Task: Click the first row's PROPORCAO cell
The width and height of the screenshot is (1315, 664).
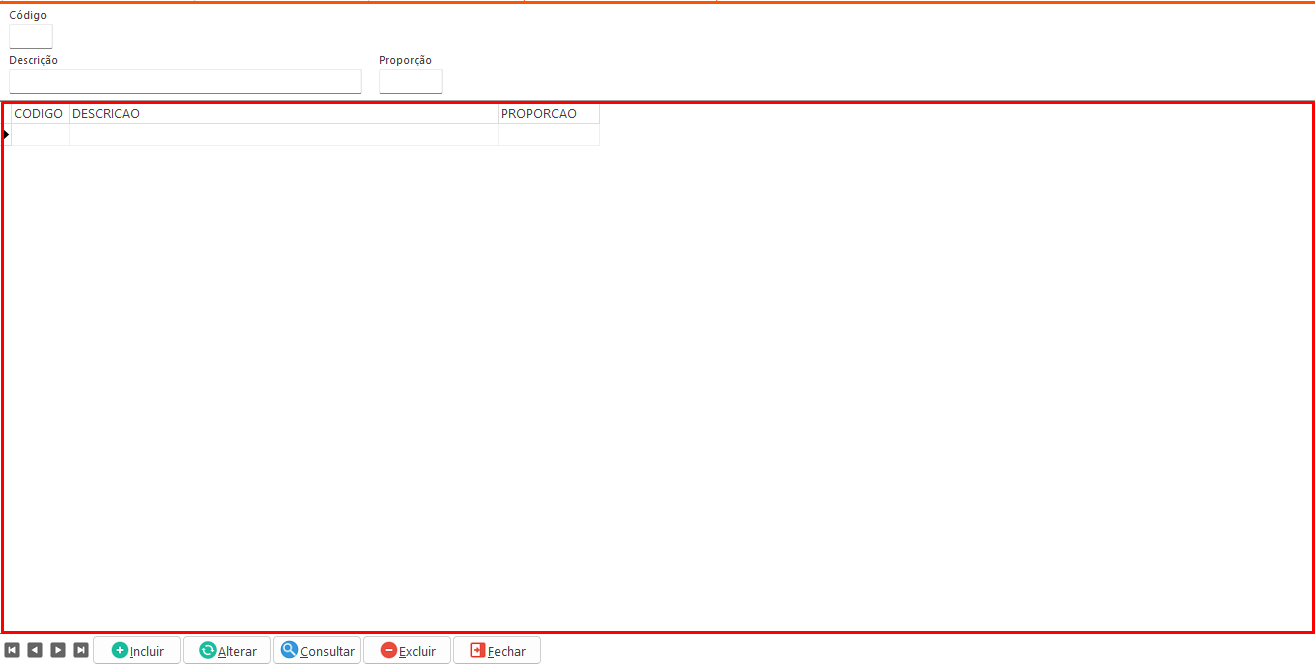Action: coord(548,134)
